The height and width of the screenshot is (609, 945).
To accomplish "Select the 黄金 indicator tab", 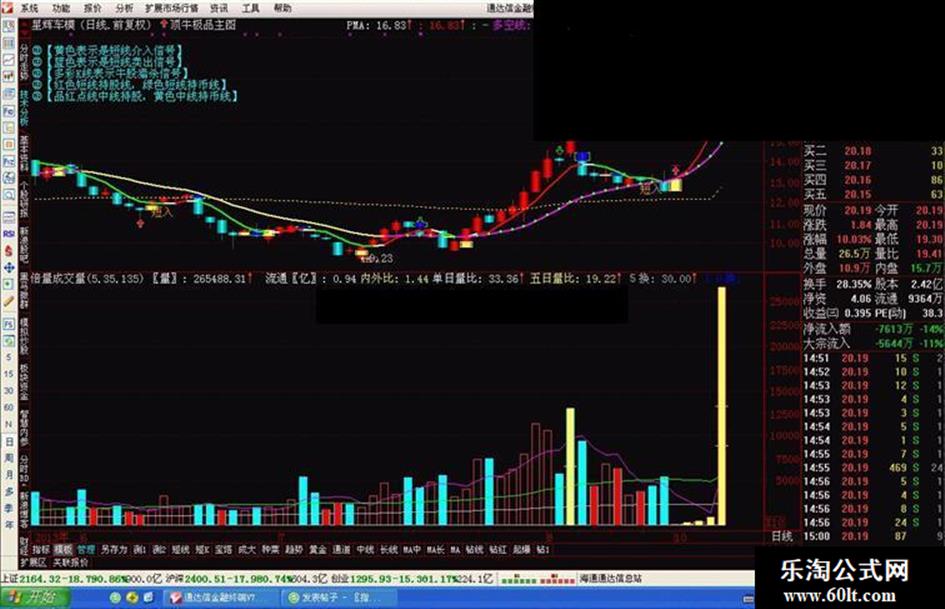I will (x=318, y=550).
